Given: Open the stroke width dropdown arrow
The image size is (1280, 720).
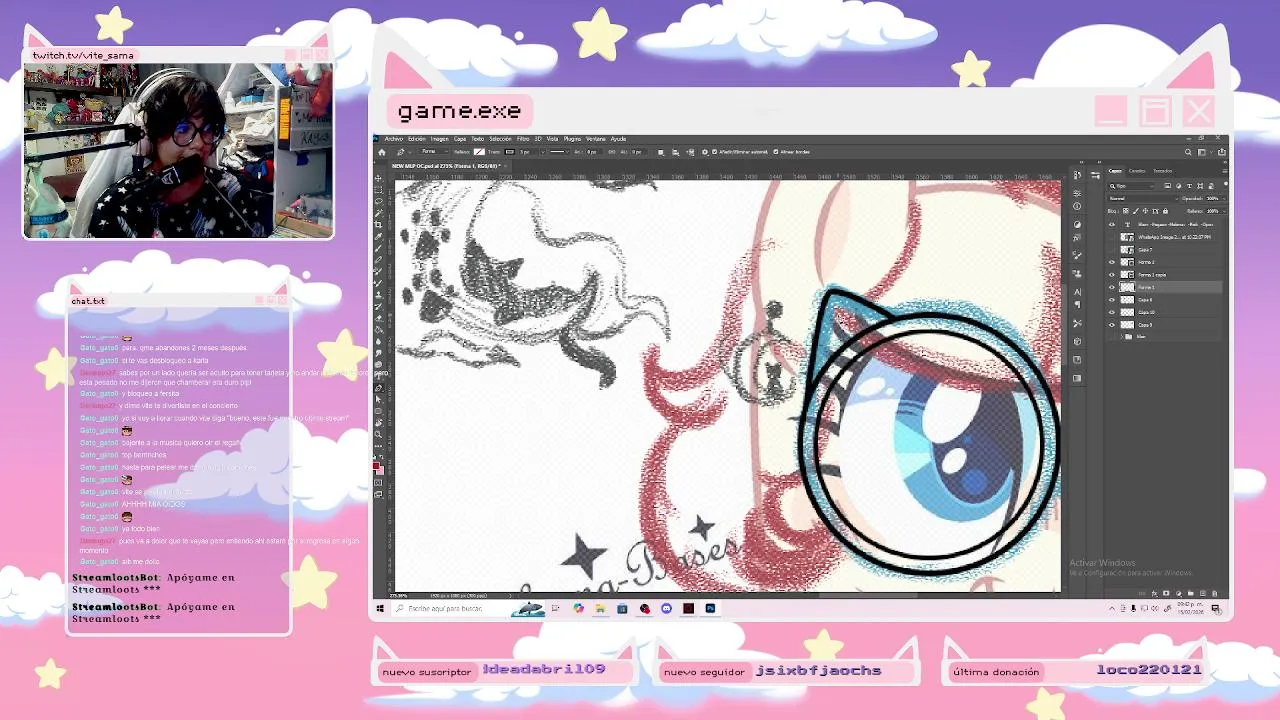Looking at the screenshot, I should tap(543, 152).
